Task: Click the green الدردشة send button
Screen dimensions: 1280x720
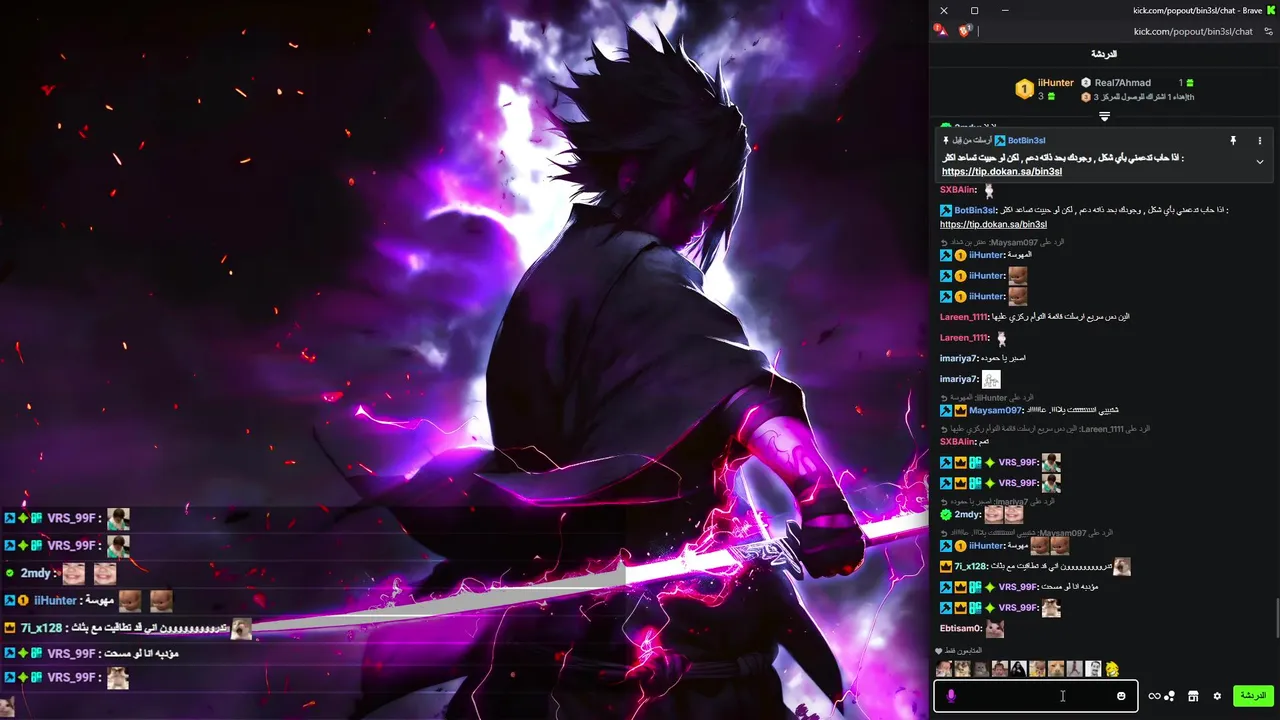Action: pyautogui.click(x=1253, y=696)
